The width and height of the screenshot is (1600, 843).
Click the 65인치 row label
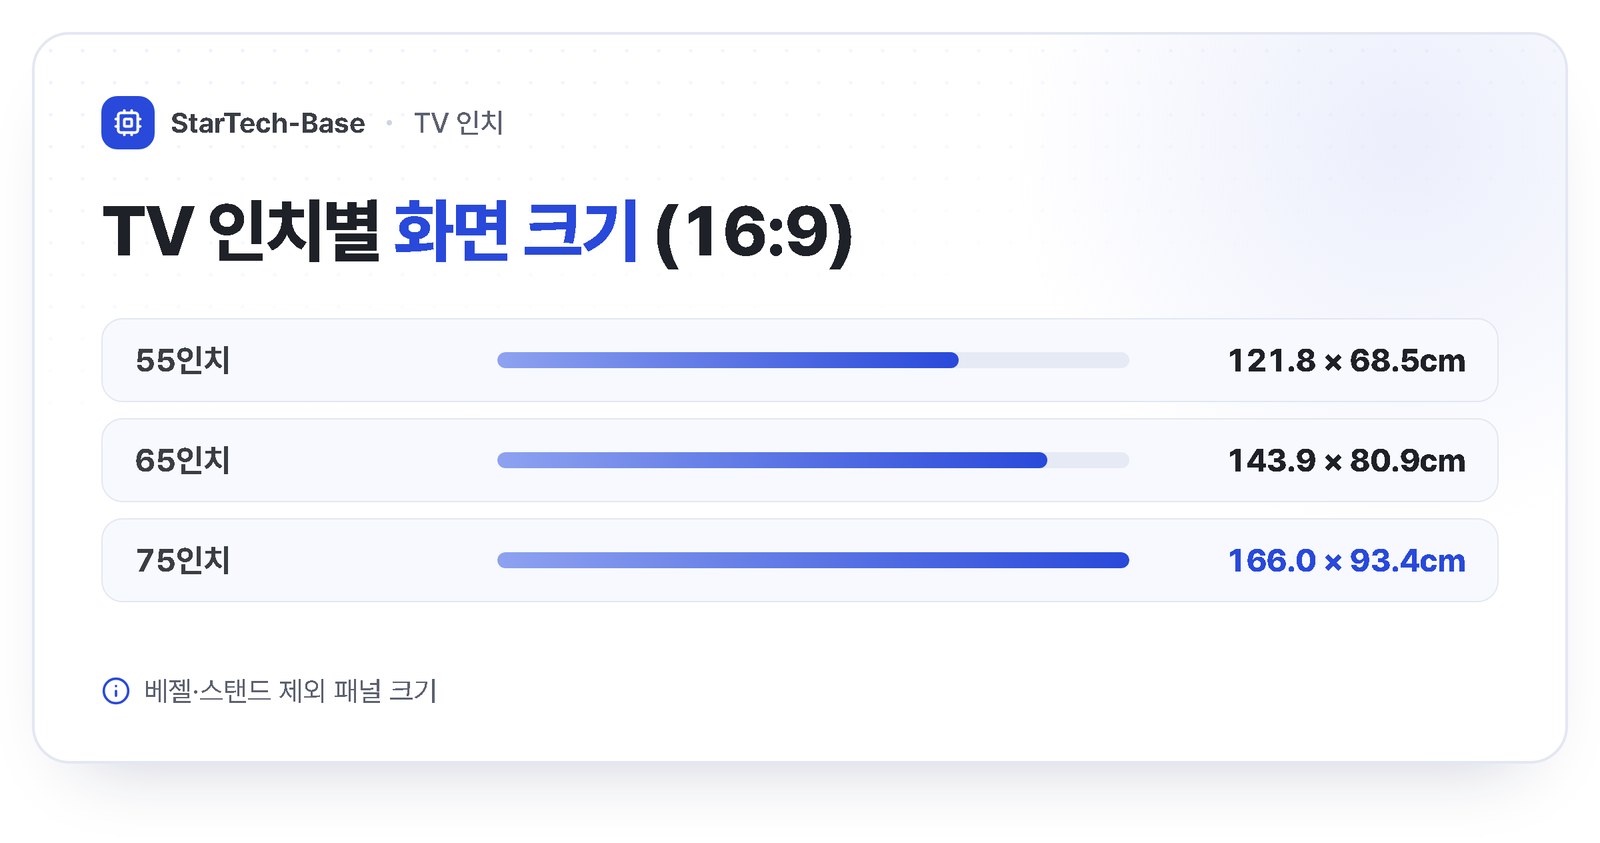coord(183,460)
